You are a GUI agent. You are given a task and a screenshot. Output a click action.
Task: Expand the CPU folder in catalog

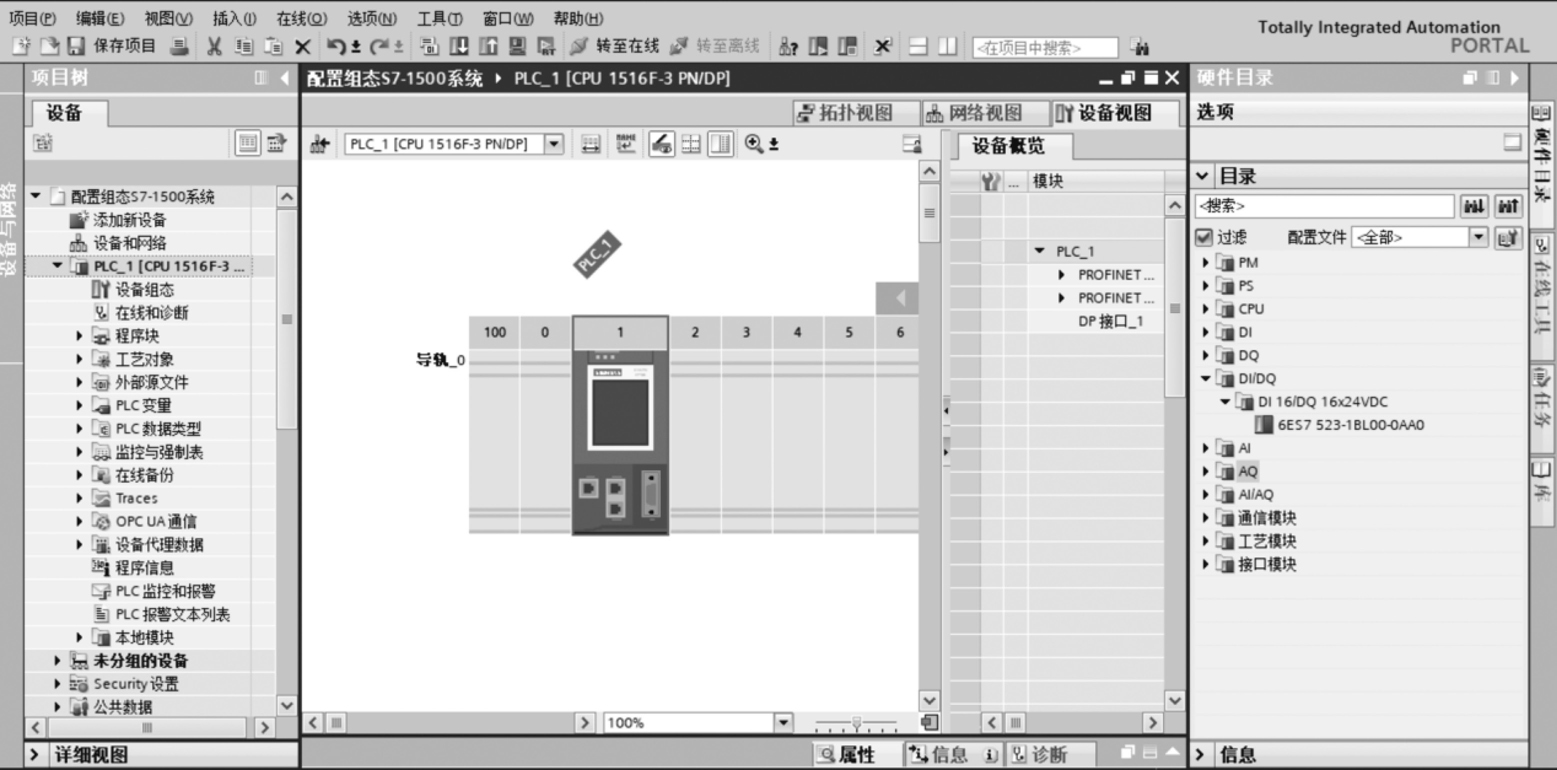click(x=1206, y=309)
